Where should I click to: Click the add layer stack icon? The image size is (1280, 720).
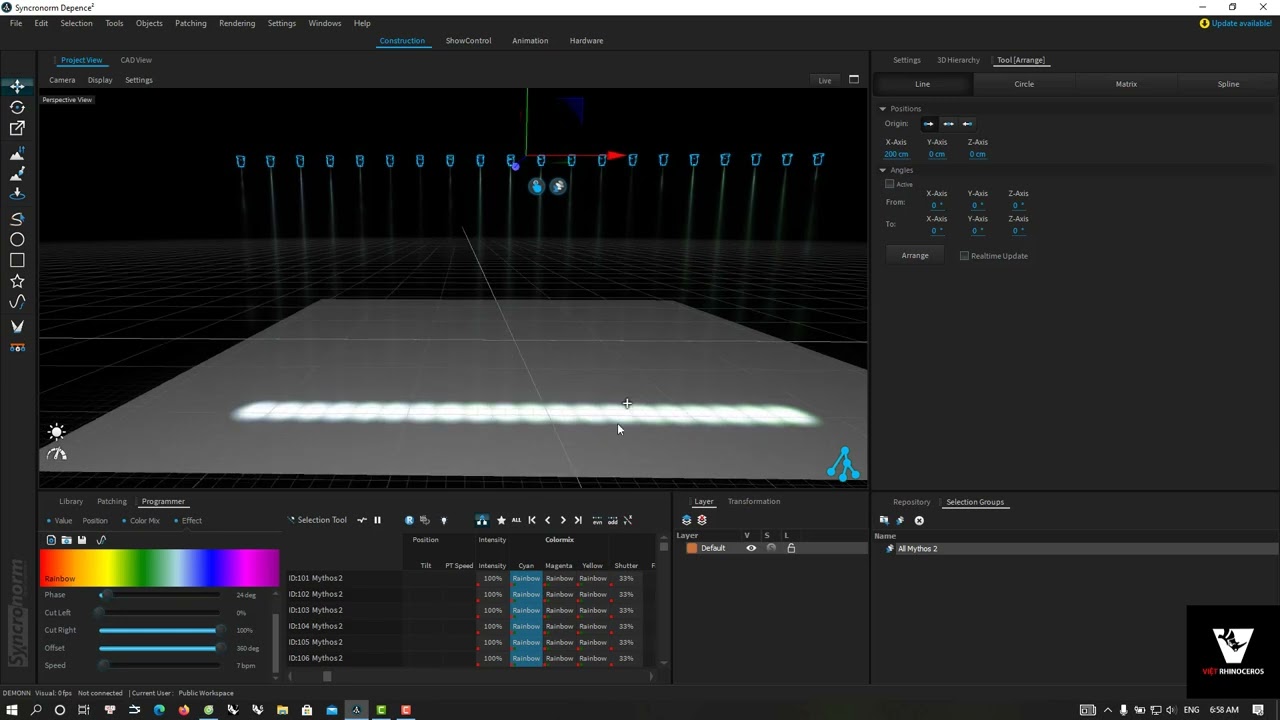686,520
